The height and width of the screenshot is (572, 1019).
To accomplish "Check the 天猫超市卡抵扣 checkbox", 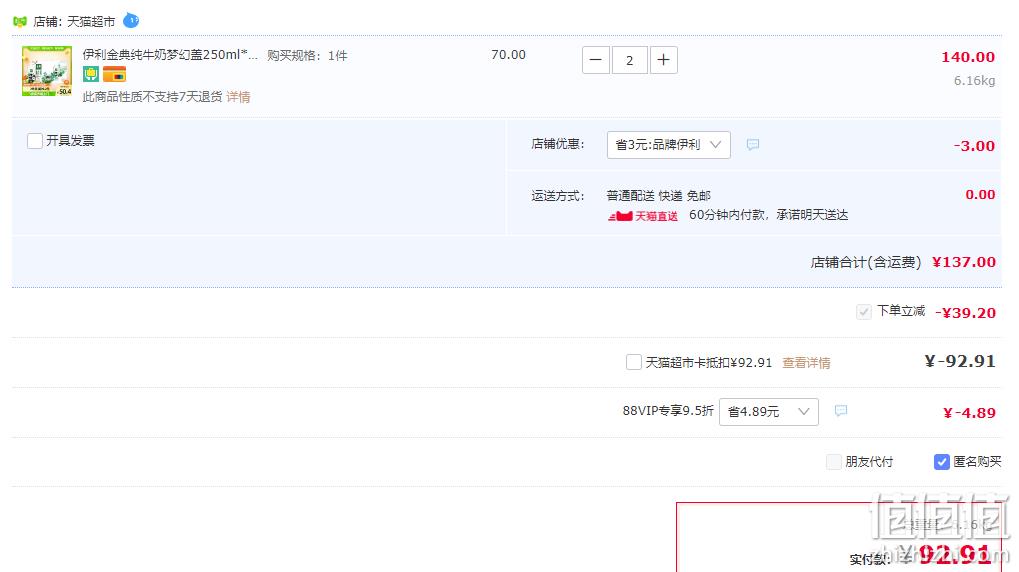I will click(634, 362).
